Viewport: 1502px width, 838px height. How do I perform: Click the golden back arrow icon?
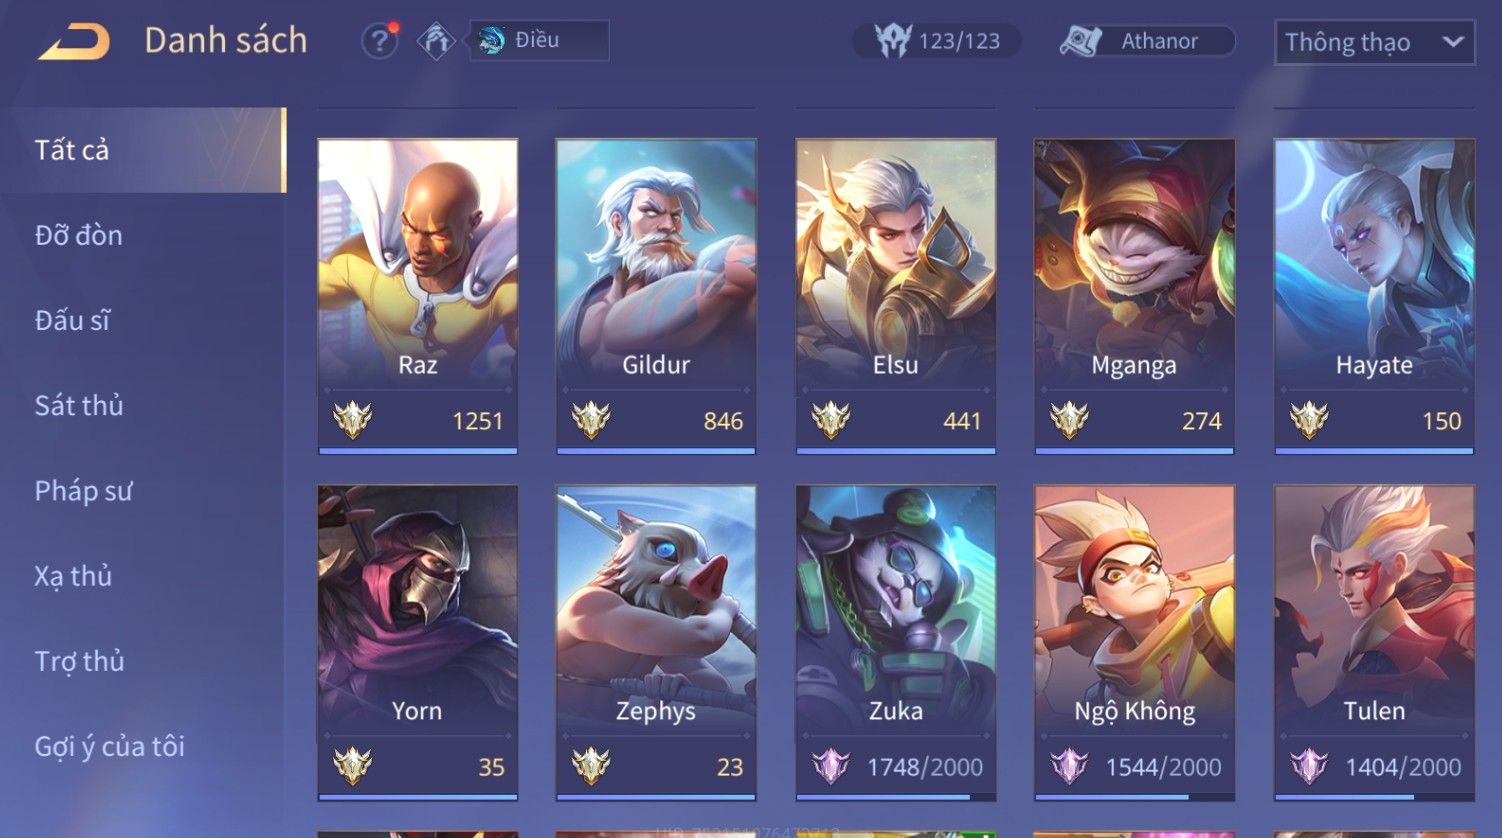74,42
